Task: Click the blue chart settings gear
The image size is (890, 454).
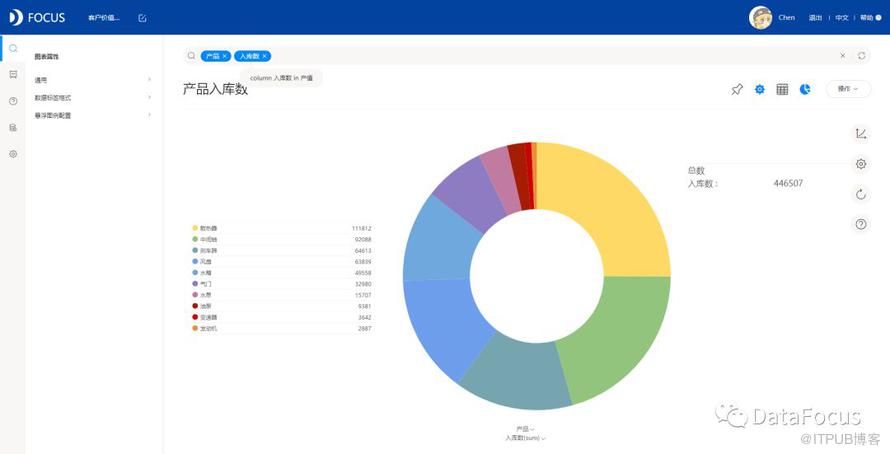Action: tap(759, 89)
